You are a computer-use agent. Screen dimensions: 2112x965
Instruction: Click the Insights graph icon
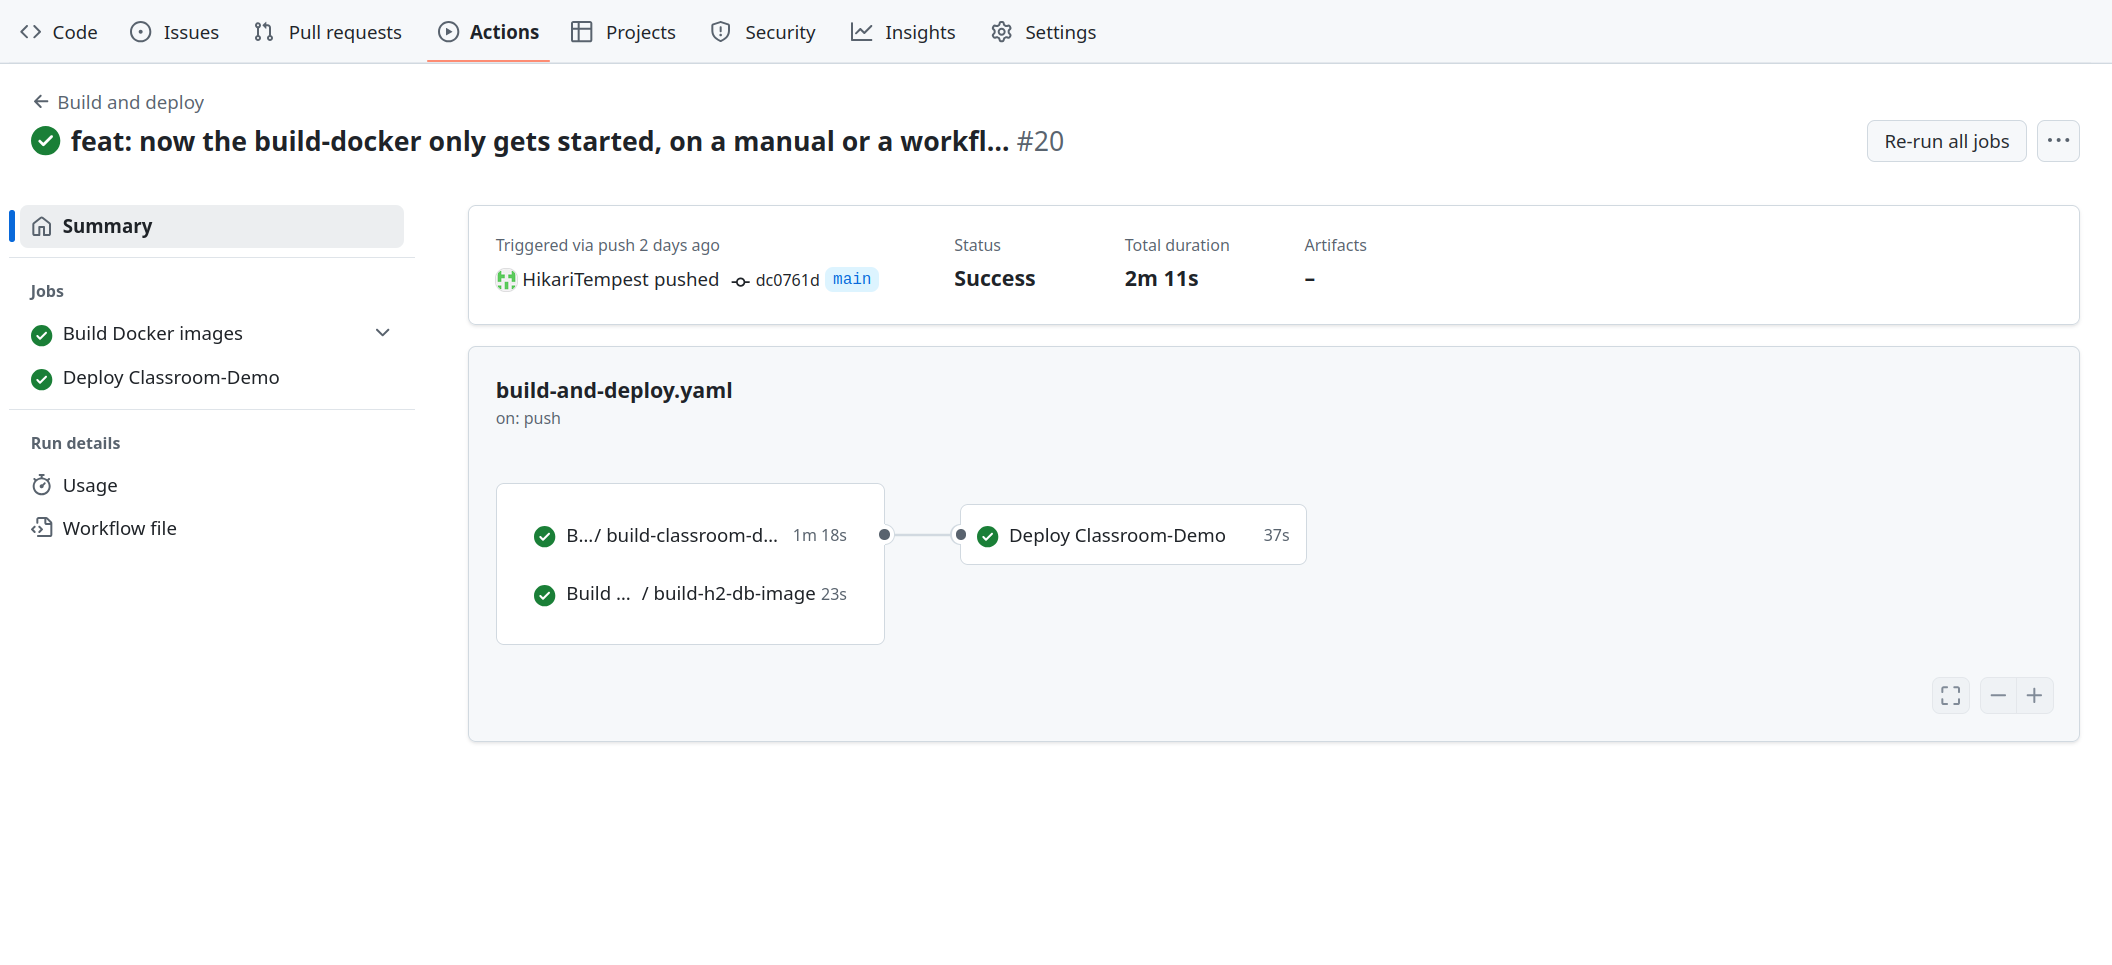(x=861, y=32)
